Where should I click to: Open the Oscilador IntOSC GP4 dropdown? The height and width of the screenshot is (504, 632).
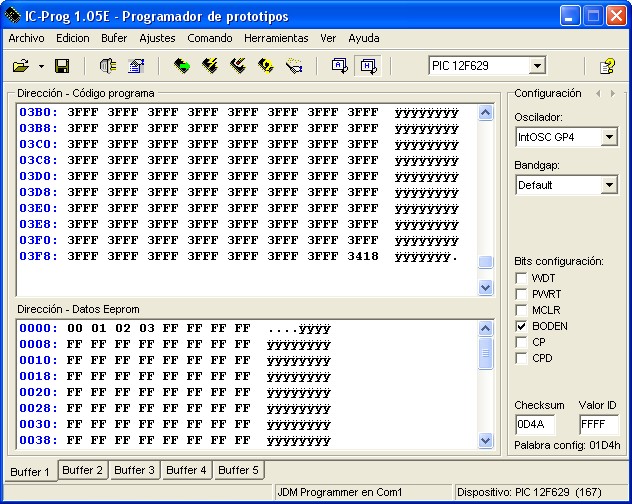609,137
